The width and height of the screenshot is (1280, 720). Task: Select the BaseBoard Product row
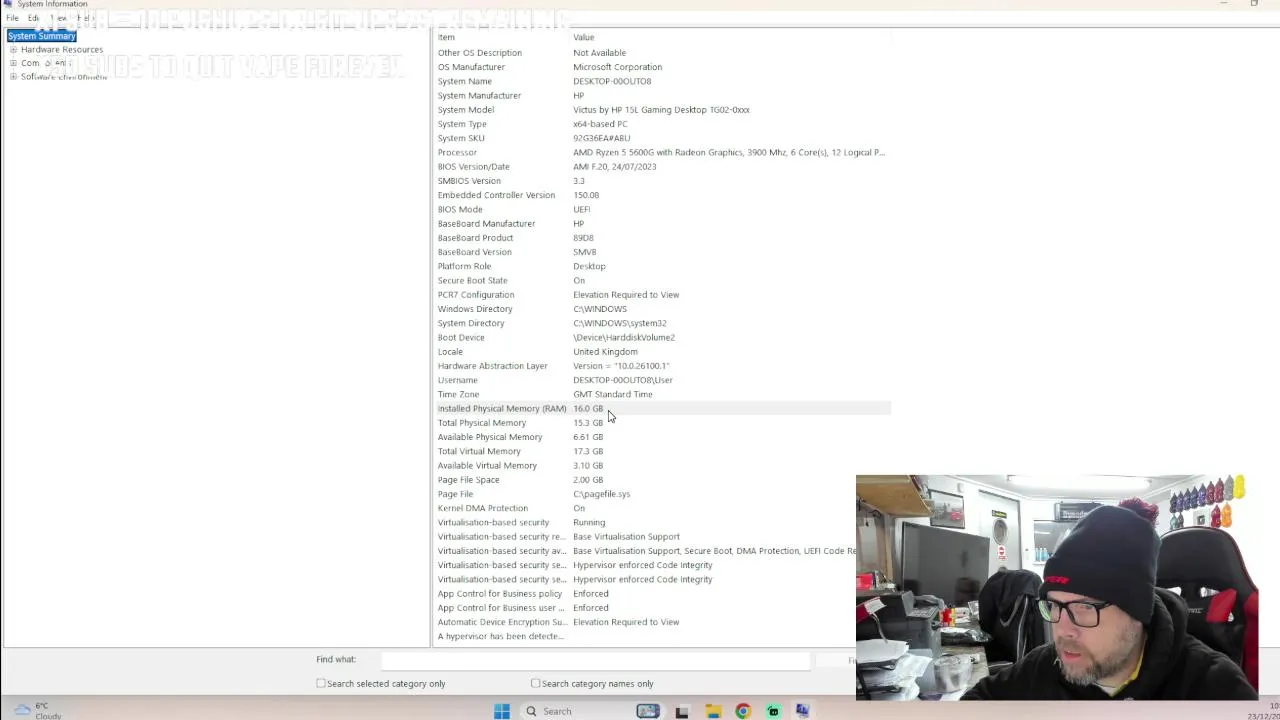[661, 238]
